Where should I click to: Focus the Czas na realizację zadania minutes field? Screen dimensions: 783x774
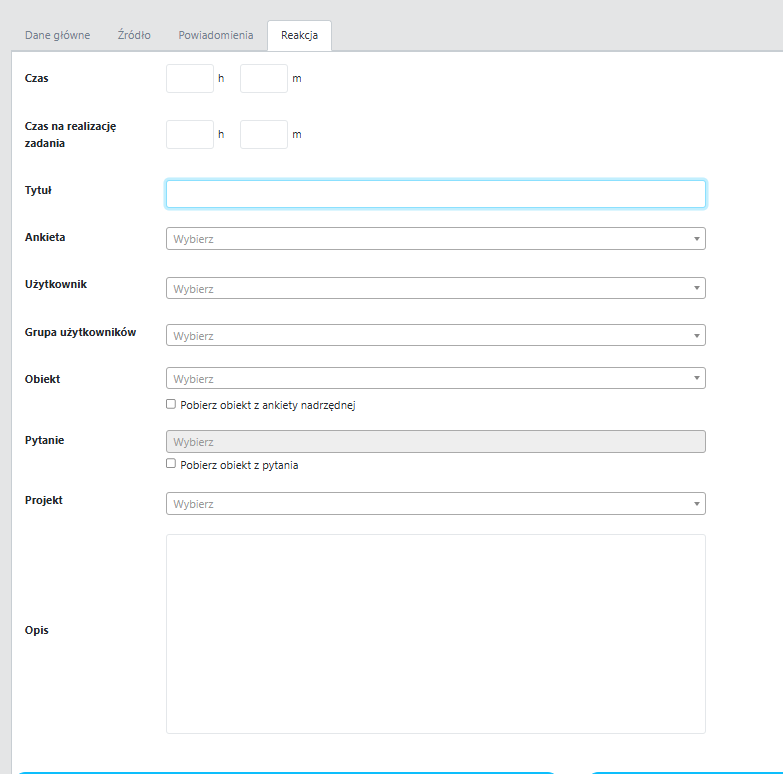click(x=264, y=134)
